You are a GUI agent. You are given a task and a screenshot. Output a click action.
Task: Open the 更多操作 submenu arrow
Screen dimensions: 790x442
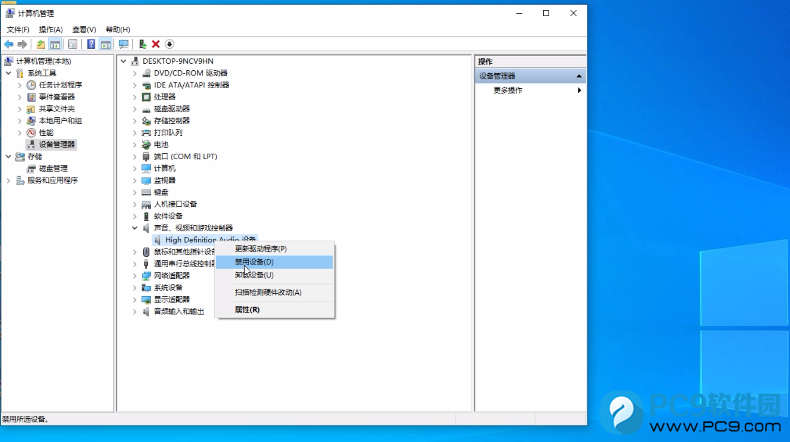(579, 90)
